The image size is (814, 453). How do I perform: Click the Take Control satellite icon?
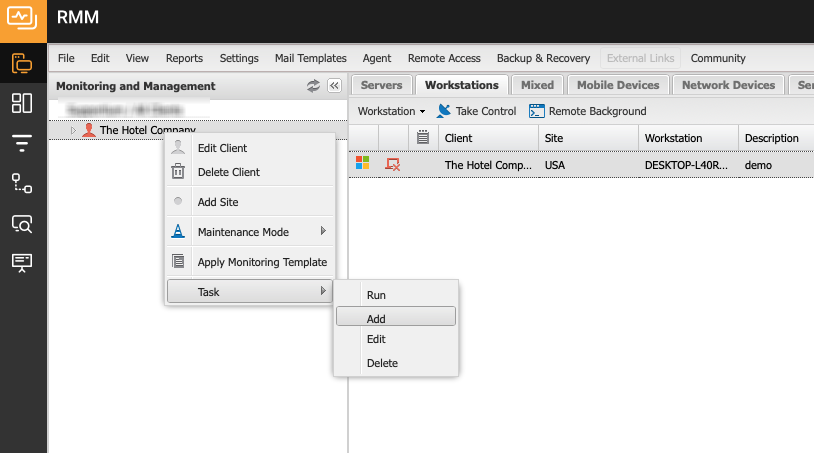click(444, 111)
